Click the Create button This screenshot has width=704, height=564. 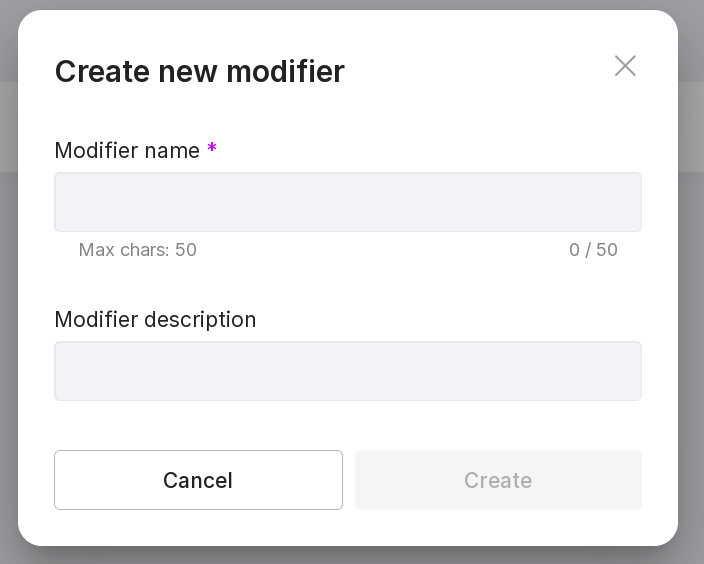[498, 480]
